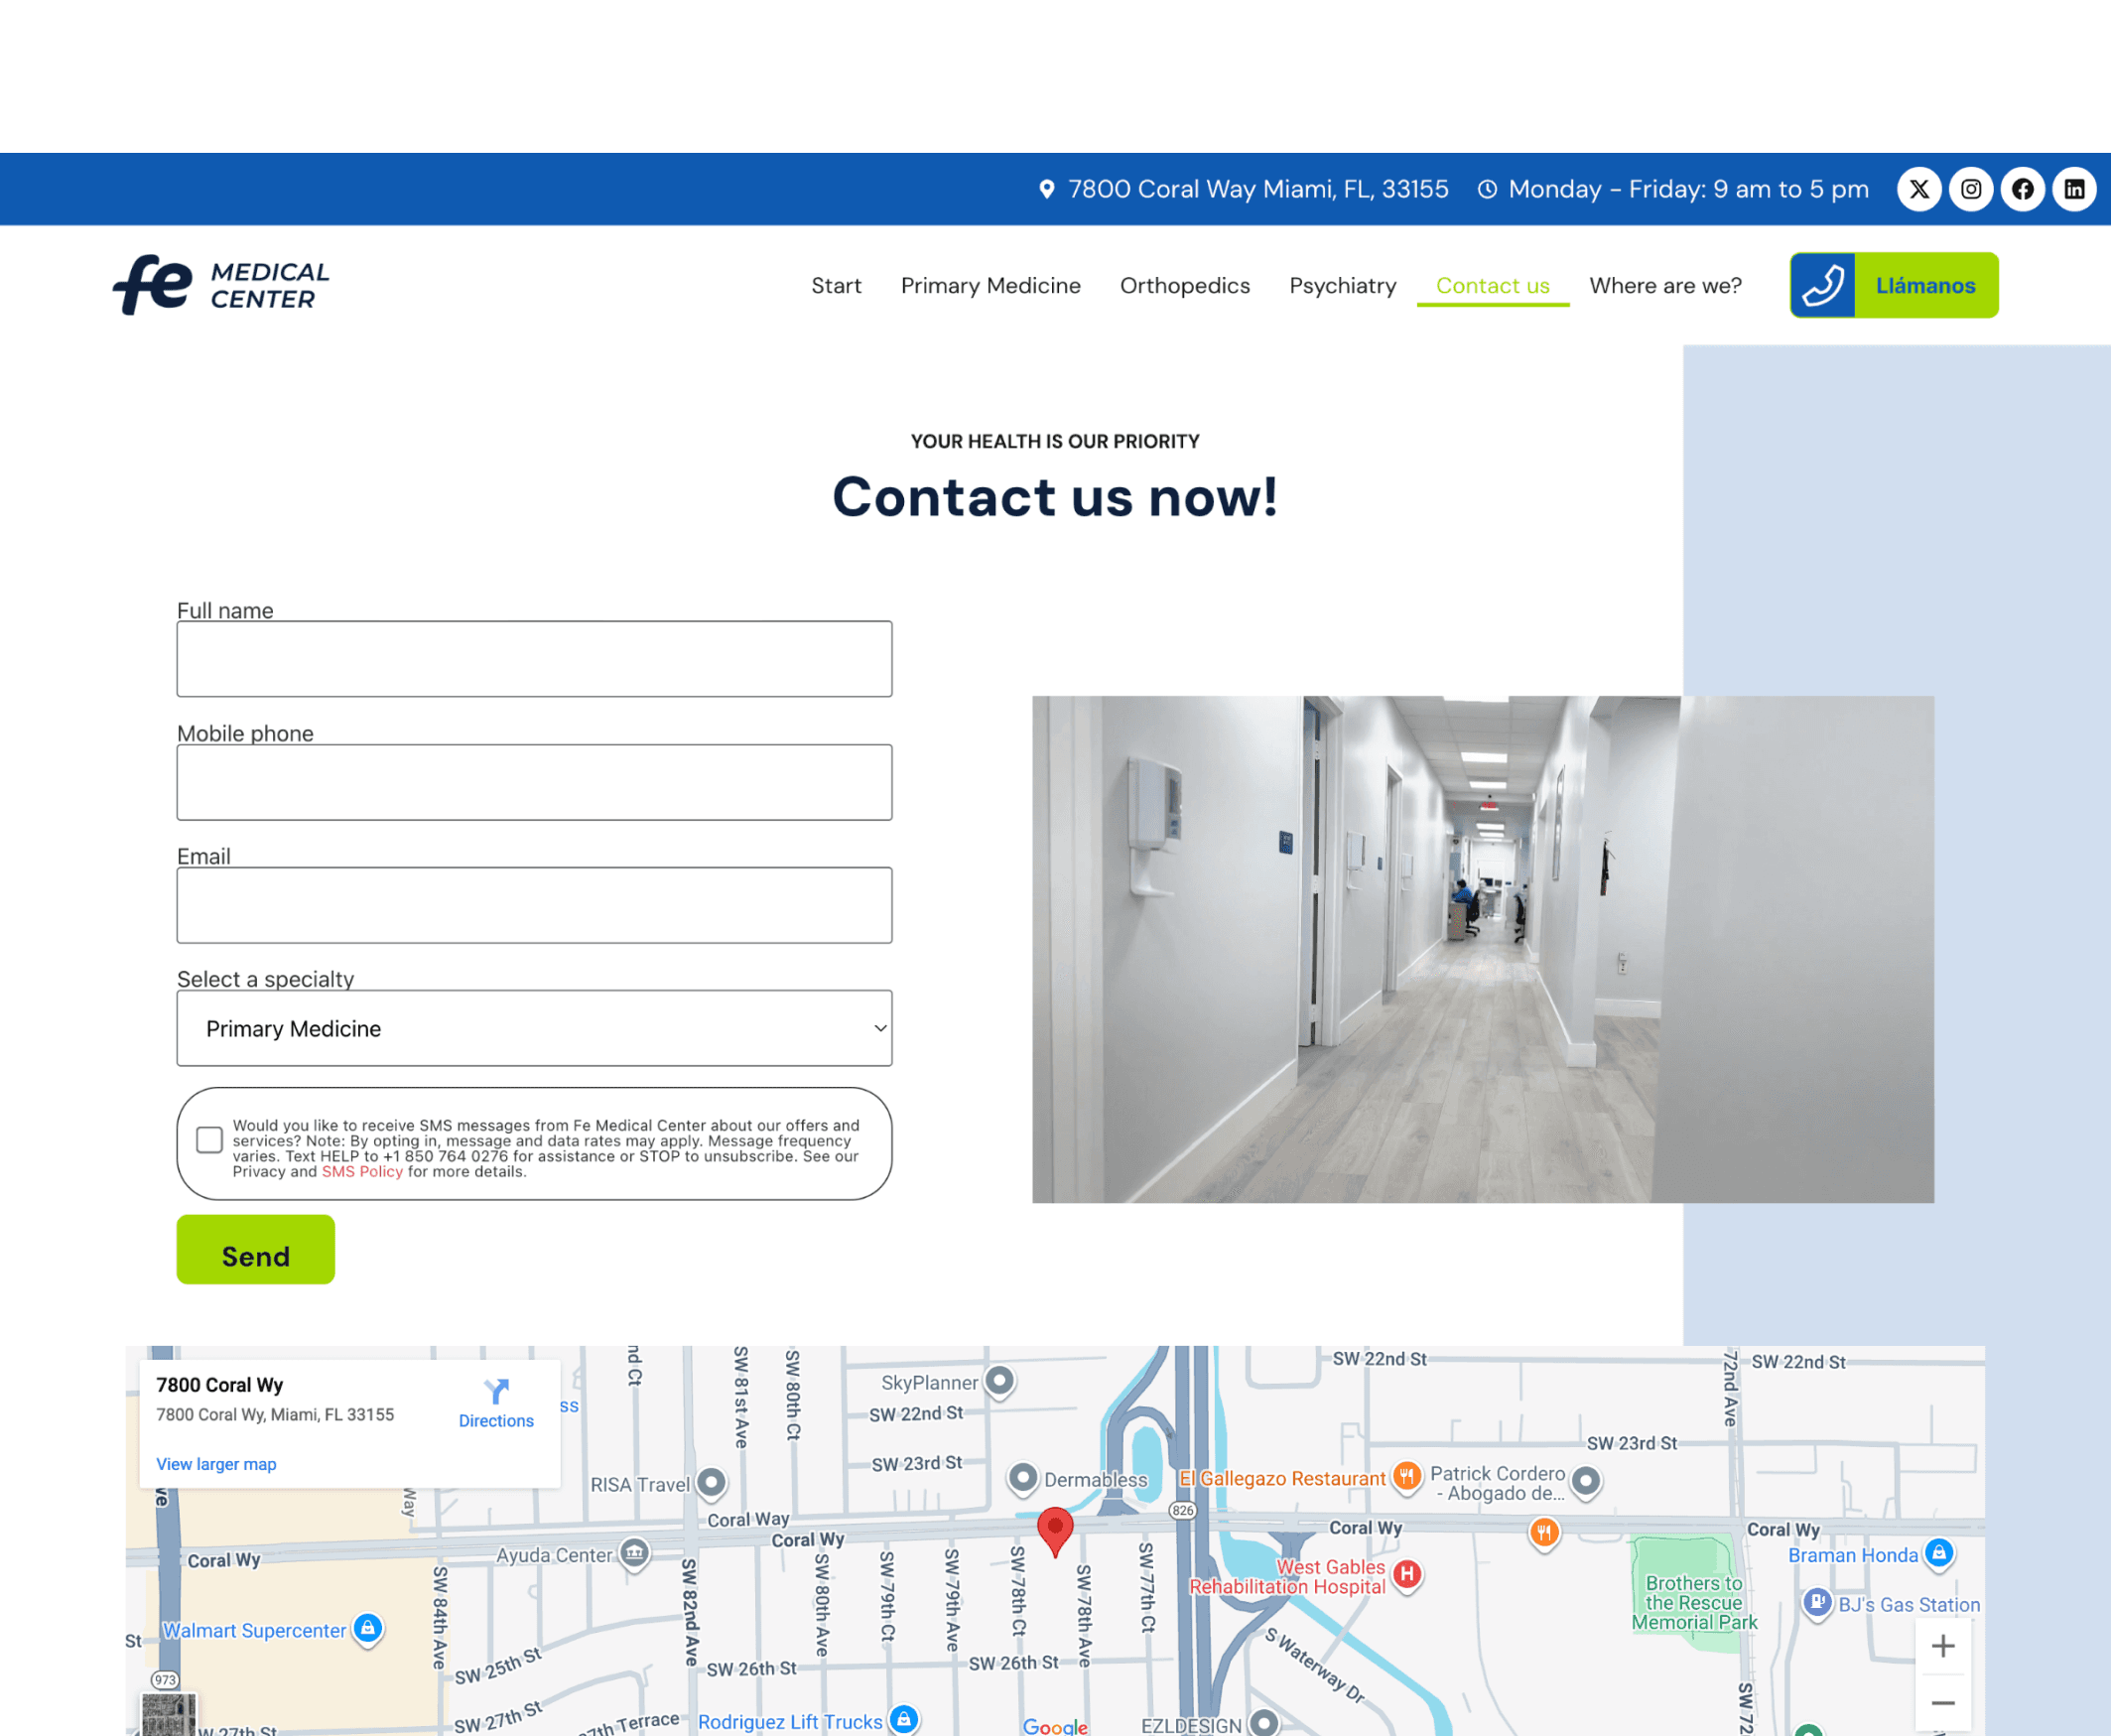Click the Directions arrow icon on map
The height and width of the screenshot is (1736, 2111).
tap(496, 1391)
